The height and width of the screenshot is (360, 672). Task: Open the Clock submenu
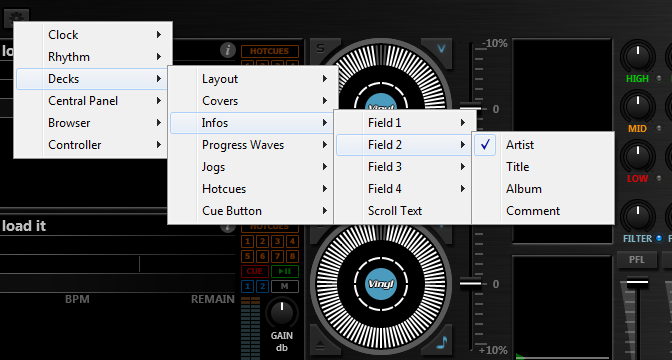(x=93, y=35)
